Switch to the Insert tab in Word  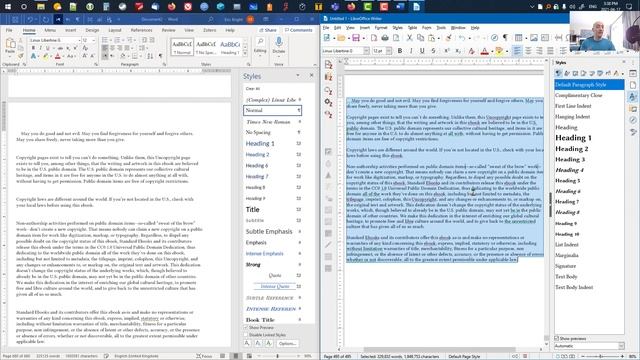click(71, 30)
